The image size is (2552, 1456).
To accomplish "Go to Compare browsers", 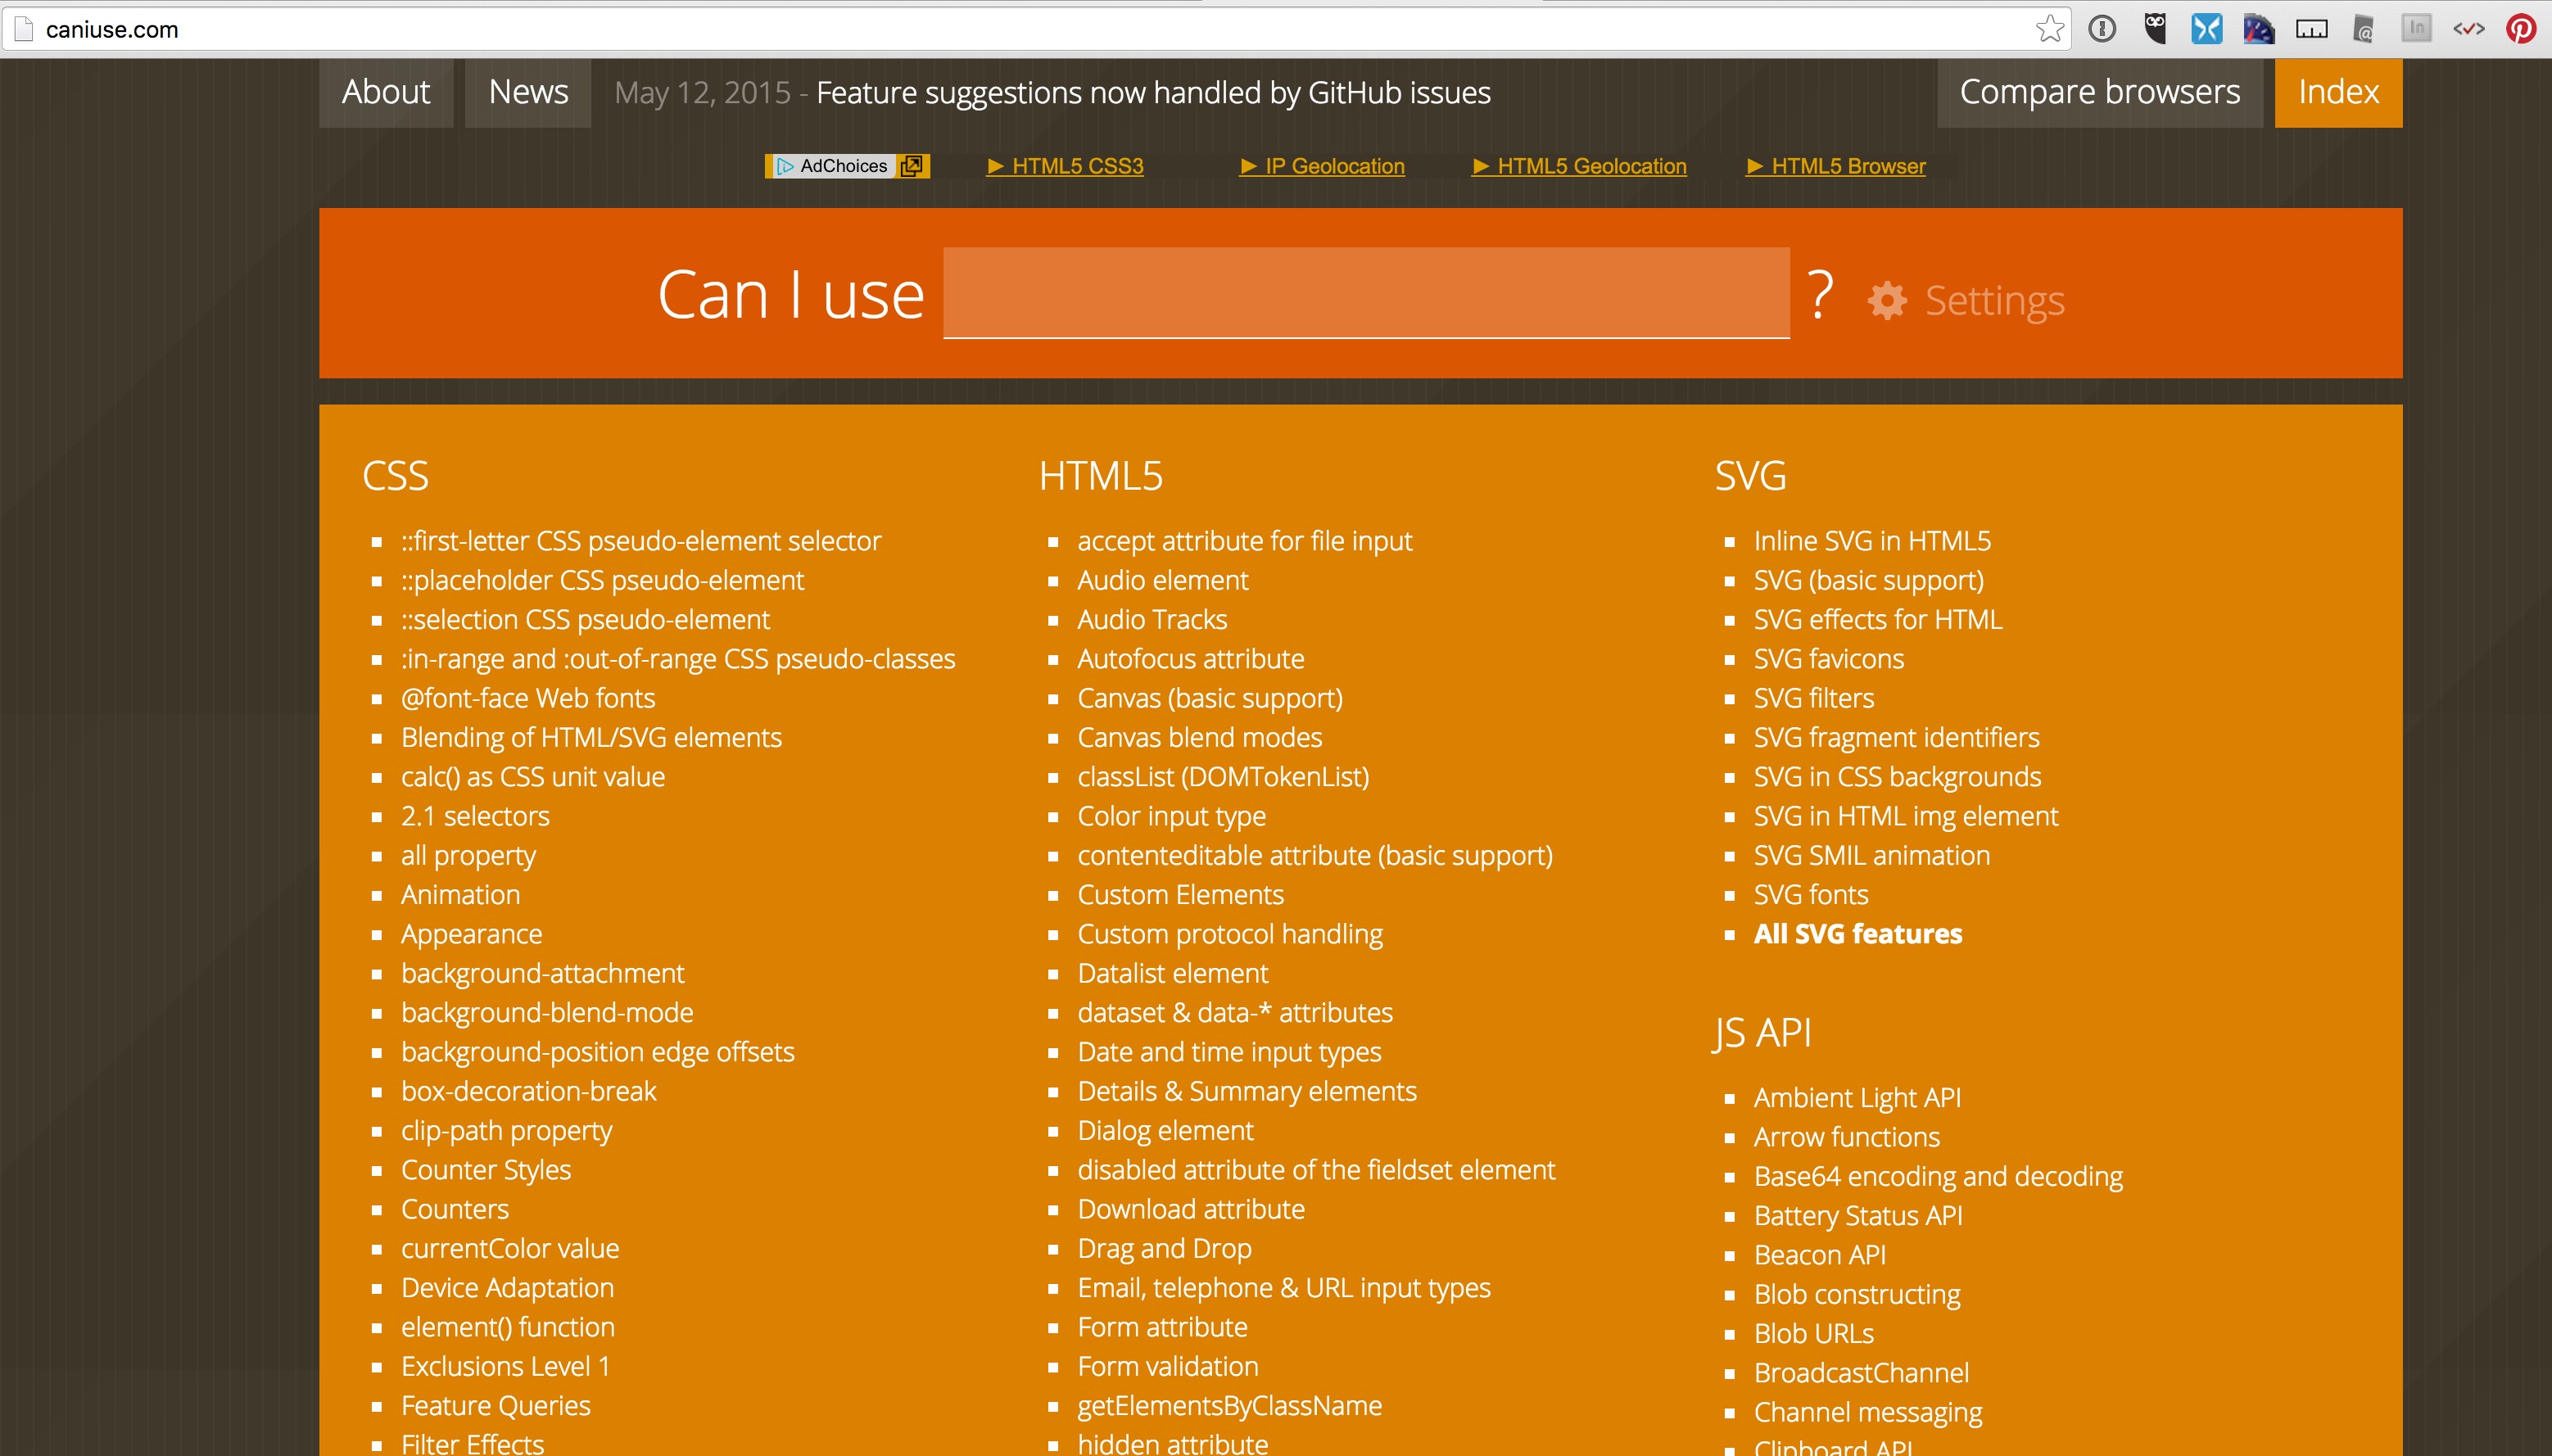I will 2100,92.
